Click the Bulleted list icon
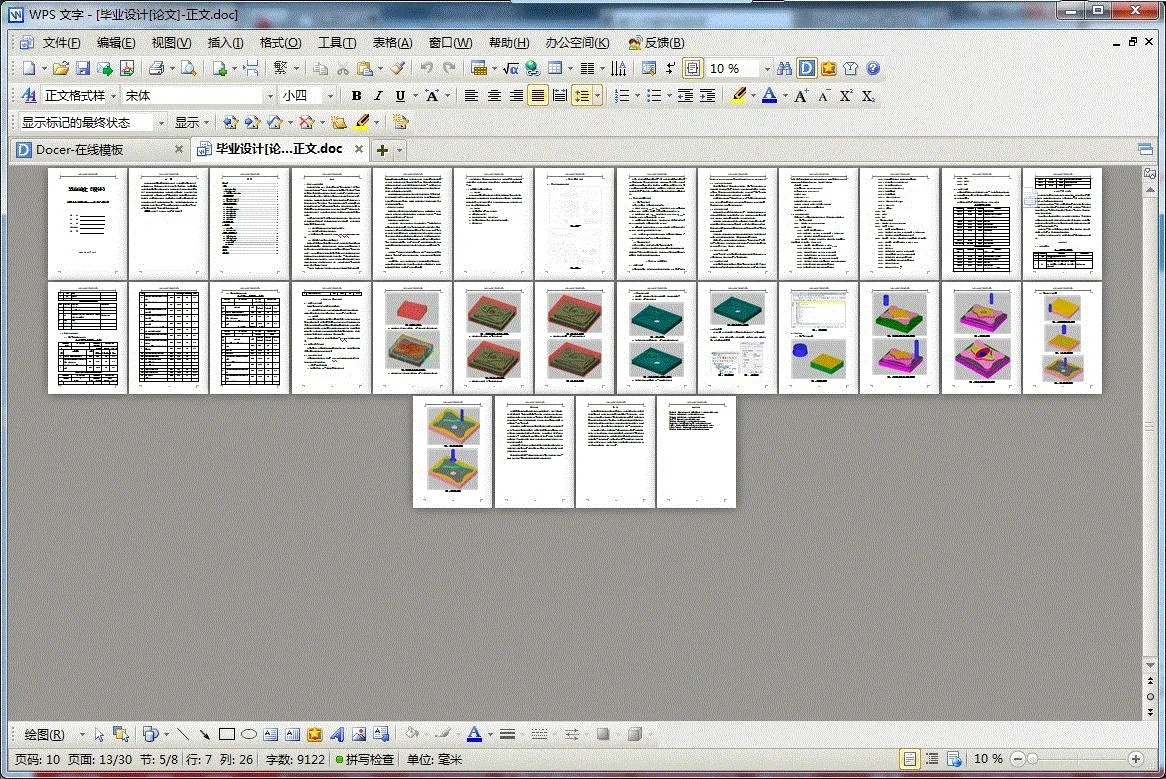This screenshot has height=779, width=1166. point(654,95)
